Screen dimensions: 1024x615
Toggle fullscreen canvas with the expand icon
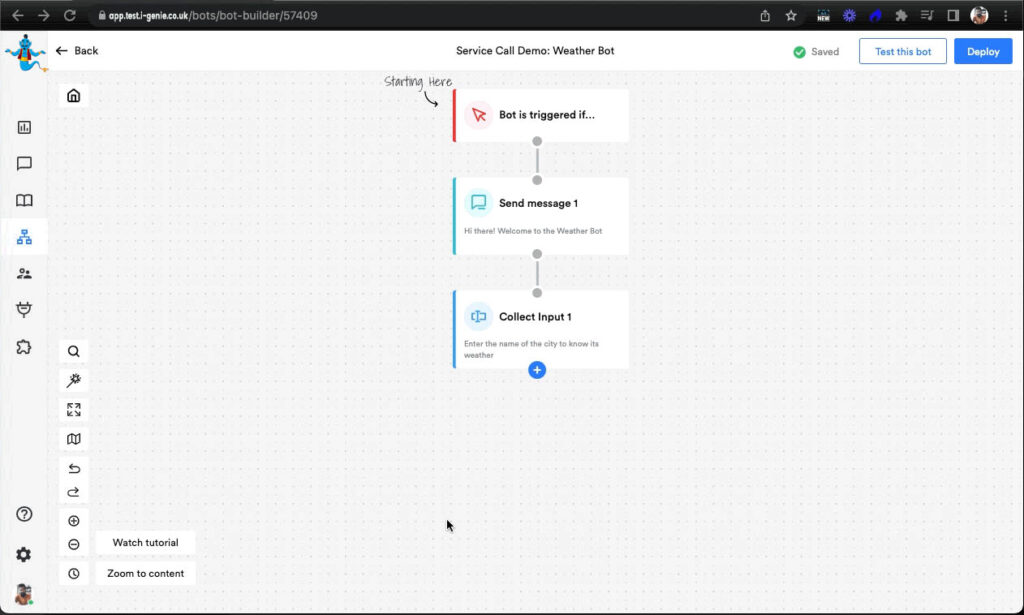click(x=74, y=410)
